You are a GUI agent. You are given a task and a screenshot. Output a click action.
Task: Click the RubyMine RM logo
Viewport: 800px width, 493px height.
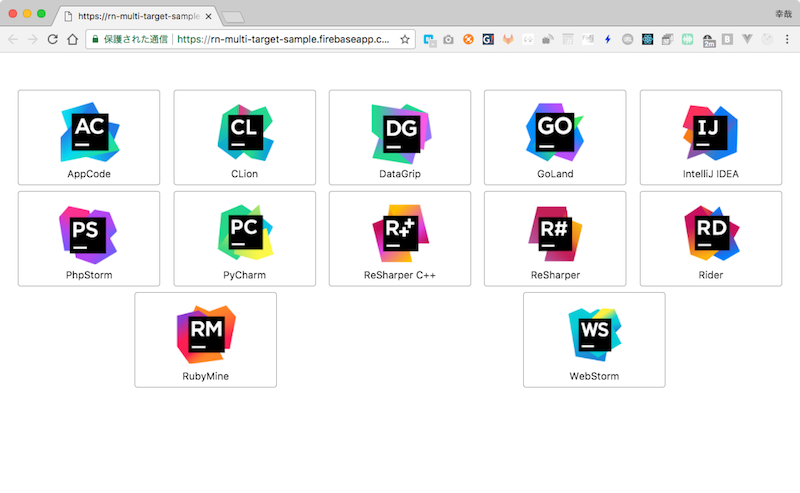click(206, 334)
